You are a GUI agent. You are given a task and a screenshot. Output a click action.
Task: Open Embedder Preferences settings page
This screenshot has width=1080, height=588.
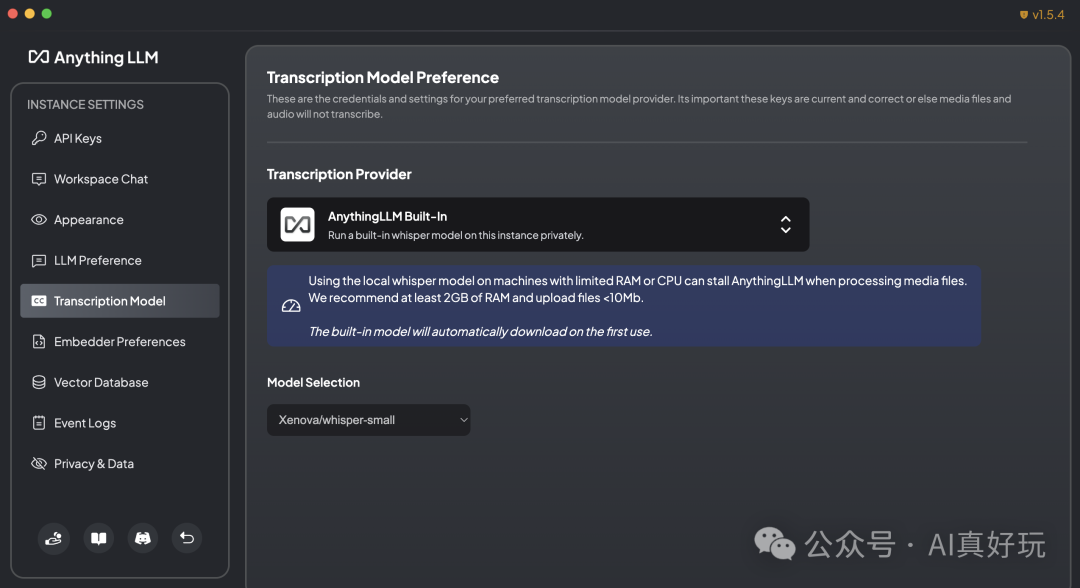(x=120, y=342)
